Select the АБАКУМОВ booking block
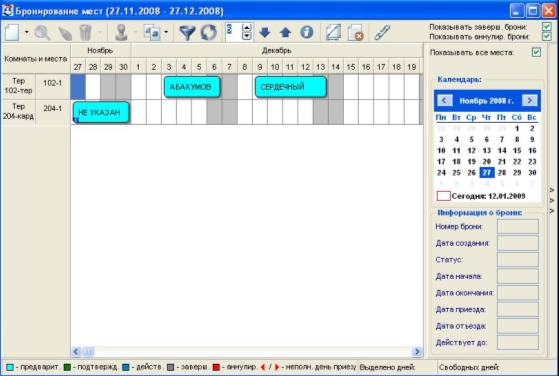 pyautogui.click(x=192, y=87)
